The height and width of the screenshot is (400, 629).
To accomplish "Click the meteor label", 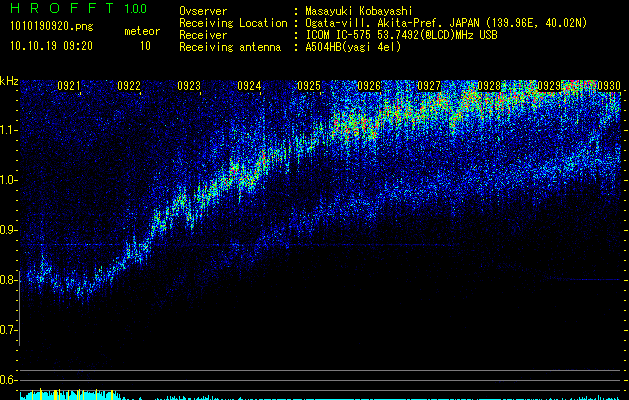I will point(142,31).
